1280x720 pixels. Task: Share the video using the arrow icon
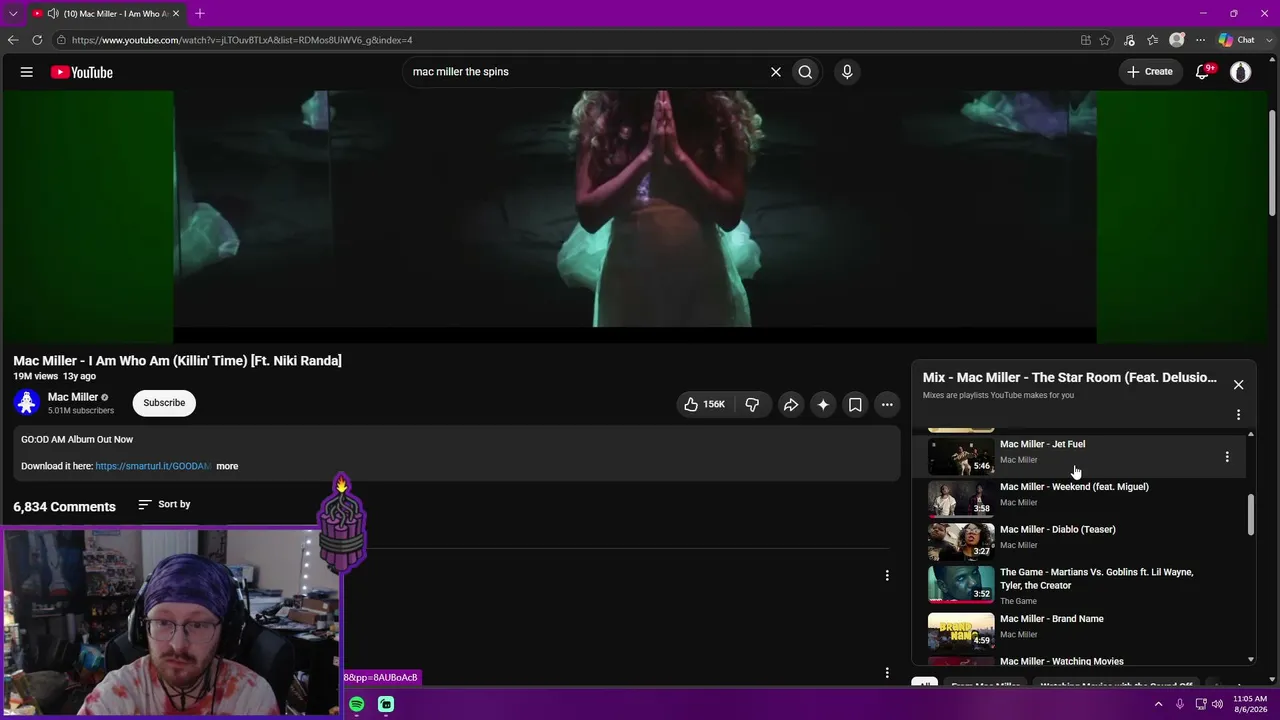790,404
